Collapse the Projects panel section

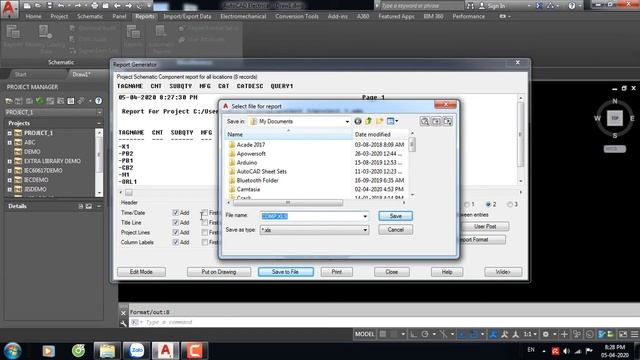click(x=99, y=123)
